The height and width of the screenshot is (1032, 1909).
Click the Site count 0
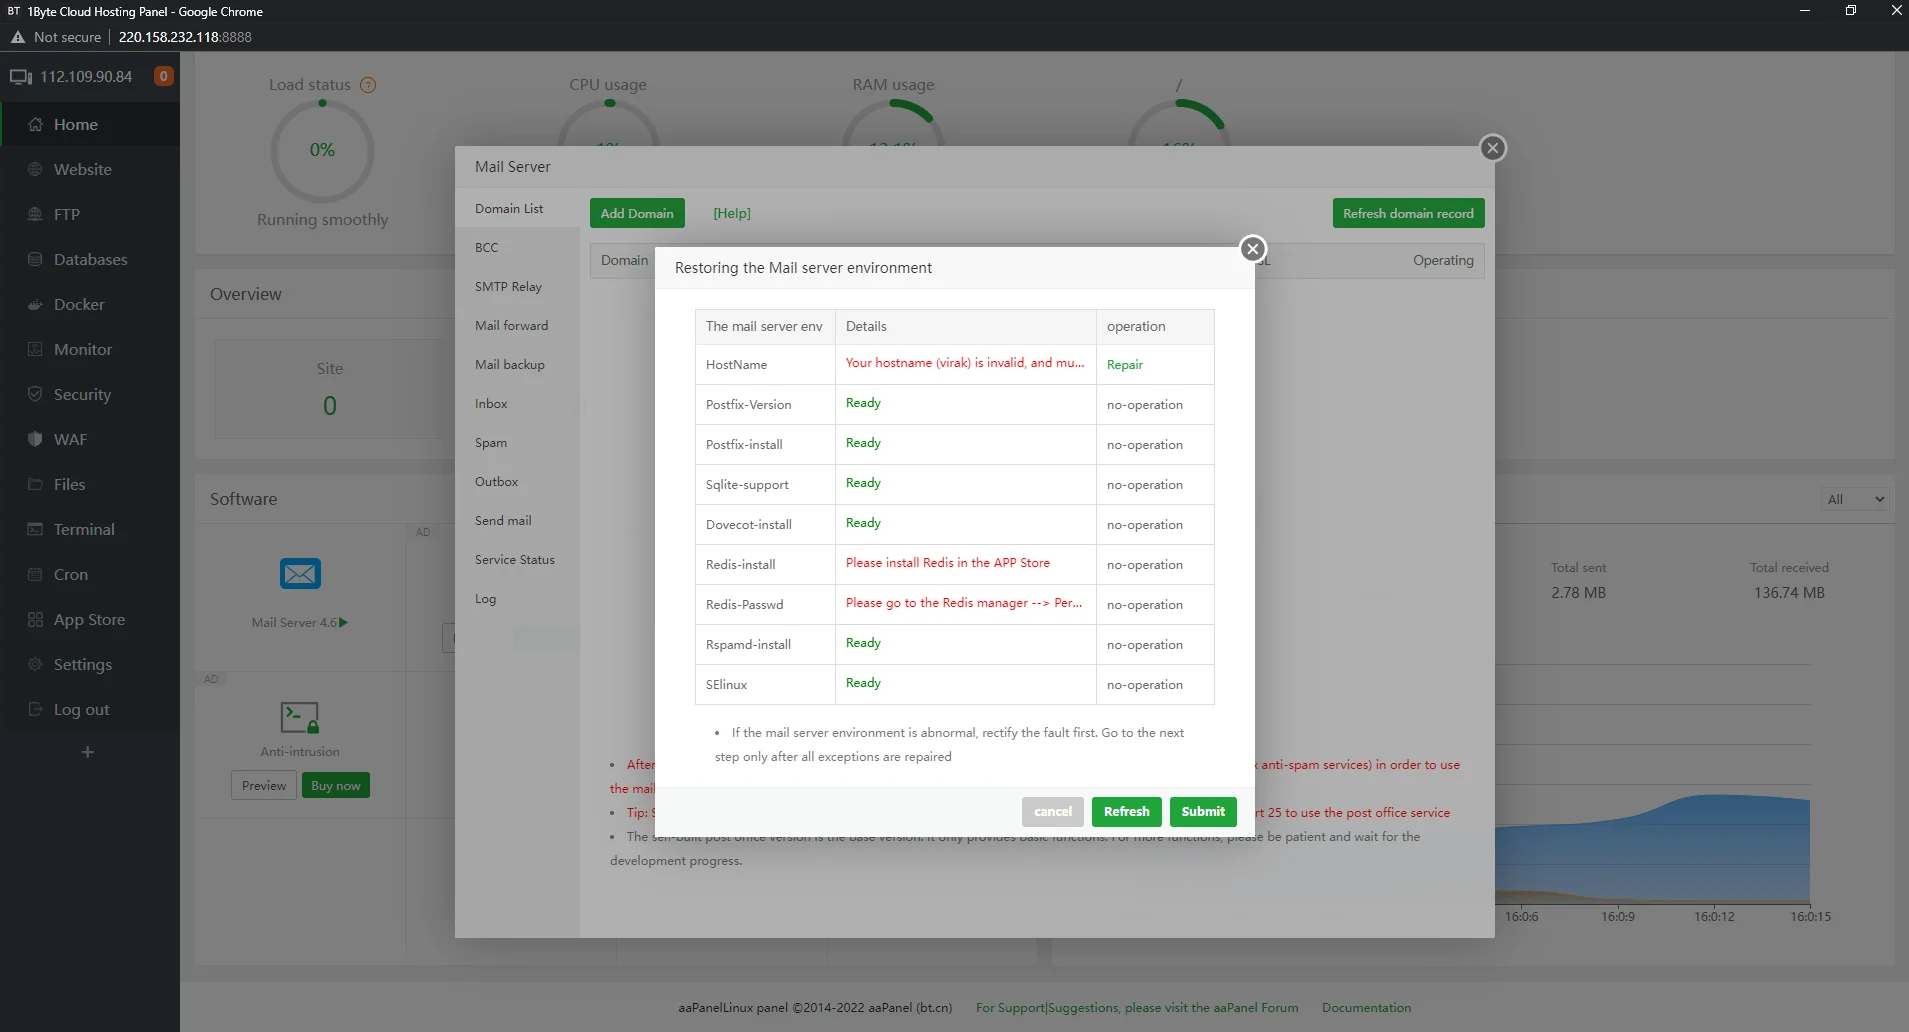pos(330,405)
